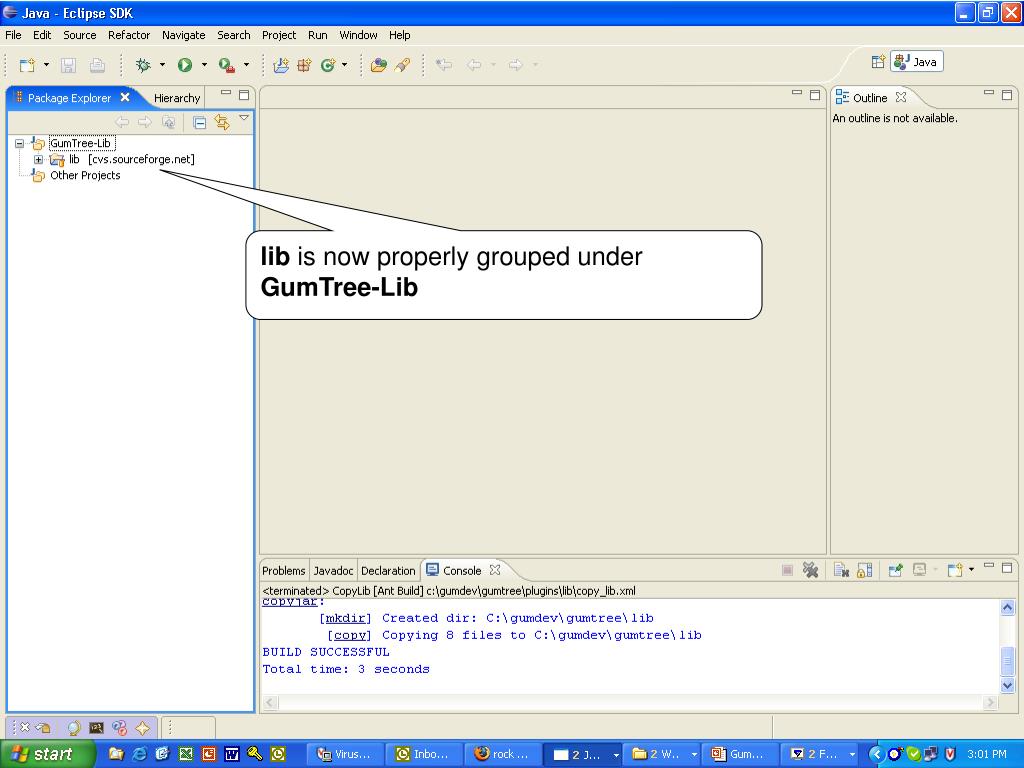
Task: Click the Save toolbar icon
Action: [x=69, y=65]
